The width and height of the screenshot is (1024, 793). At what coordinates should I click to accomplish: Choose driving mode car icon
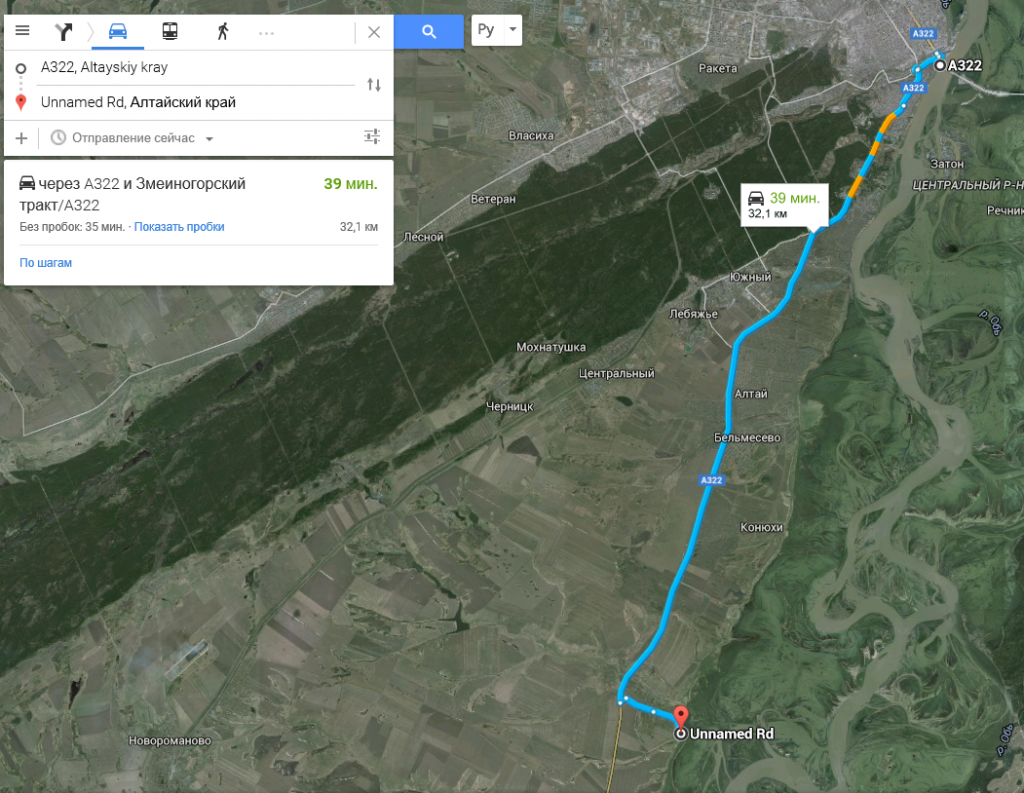118,31
